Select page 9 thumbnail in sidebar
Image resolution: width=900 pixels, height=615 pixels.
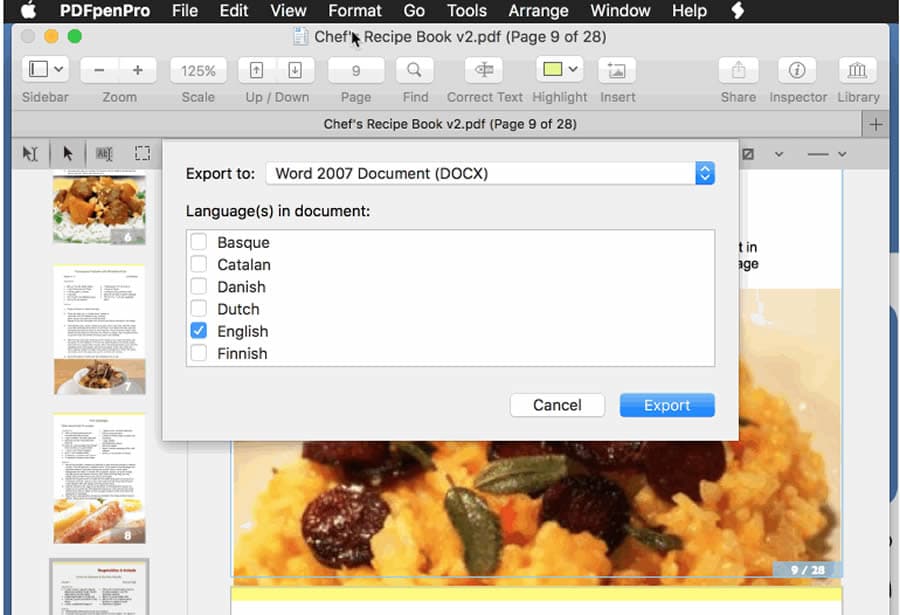pos(99,587)
